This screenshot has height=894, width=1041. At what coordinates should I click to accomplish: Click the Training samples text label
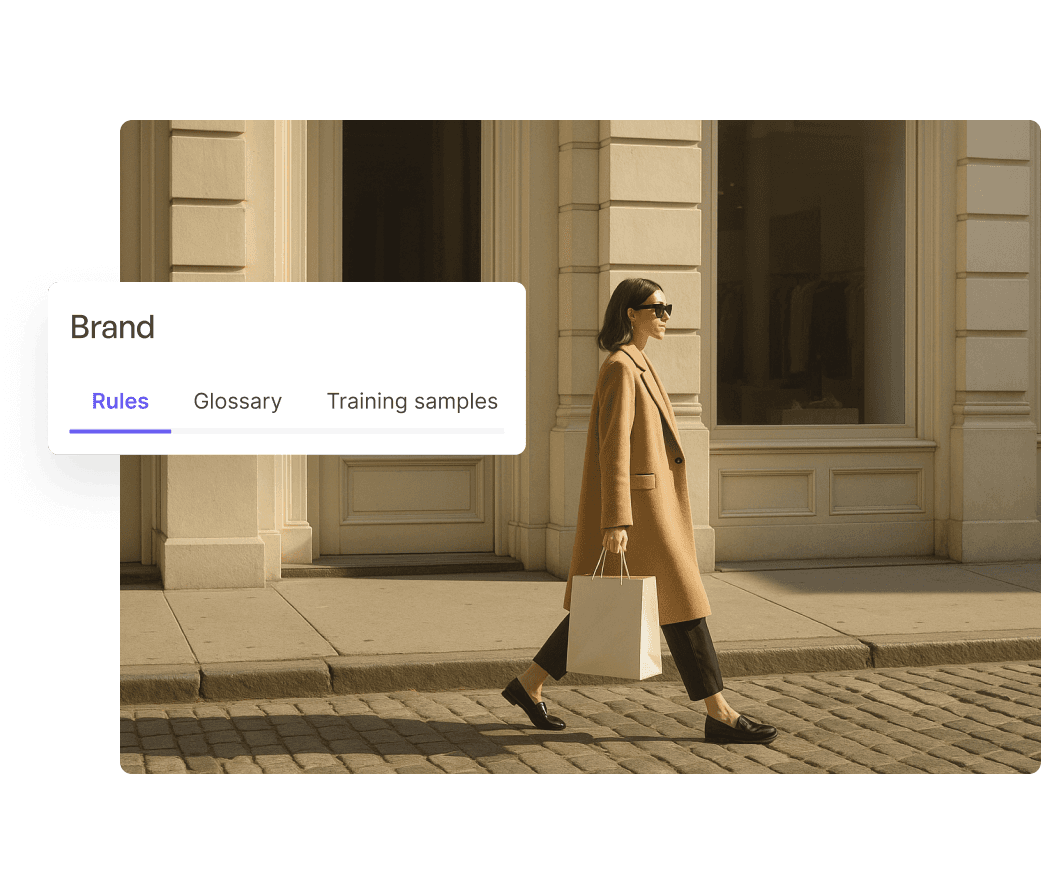click(412, 401)
